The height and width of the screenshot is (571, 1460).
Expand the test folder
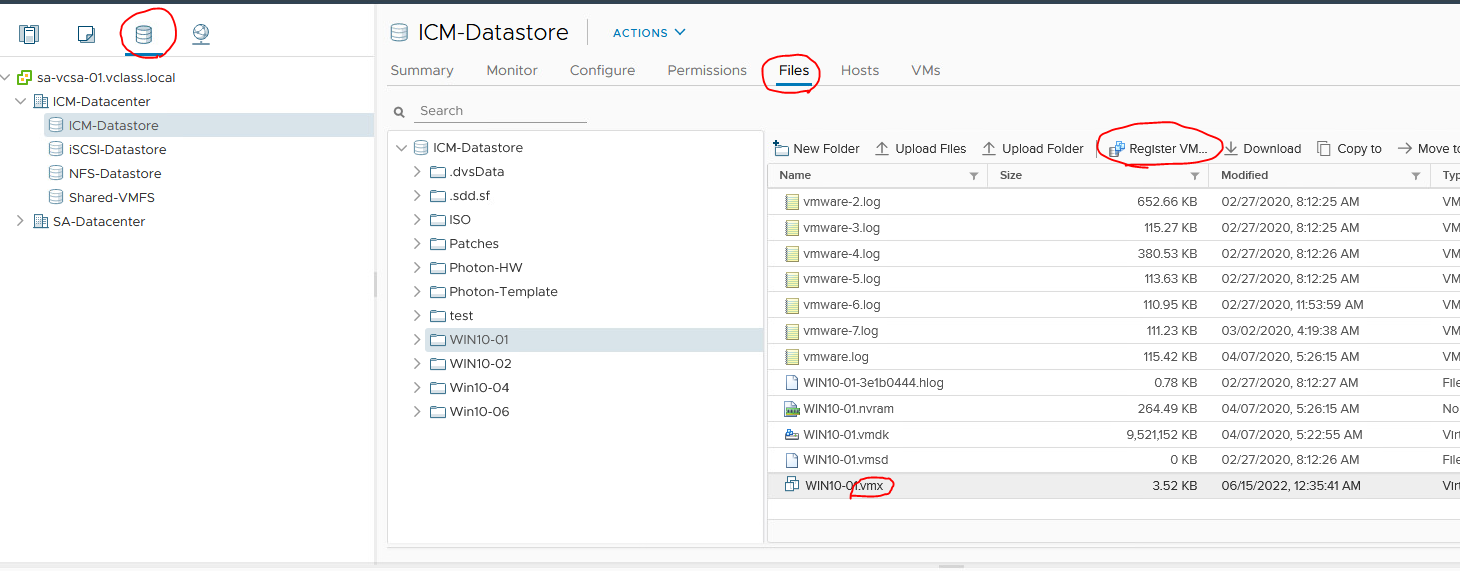click(x=418, y=315)
